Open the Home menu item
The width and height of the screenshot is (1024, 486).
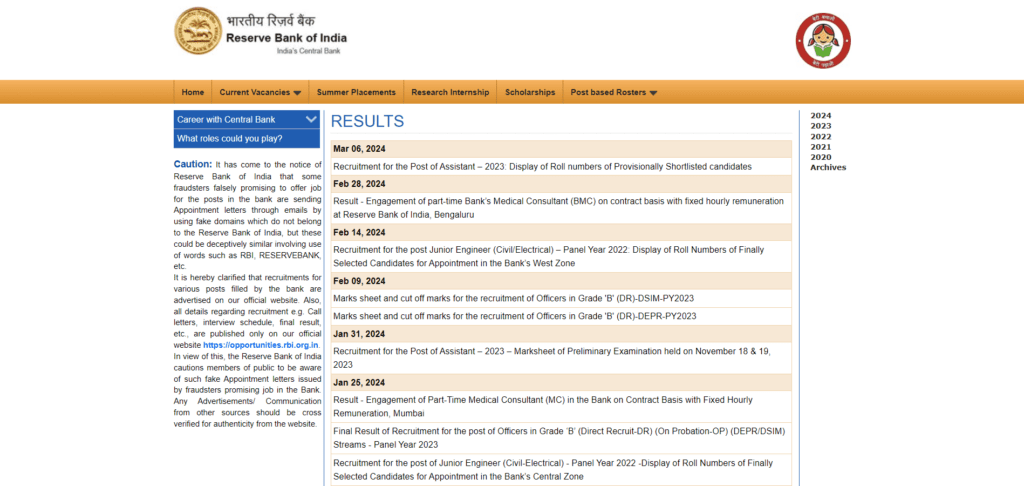tap(193, 92)
